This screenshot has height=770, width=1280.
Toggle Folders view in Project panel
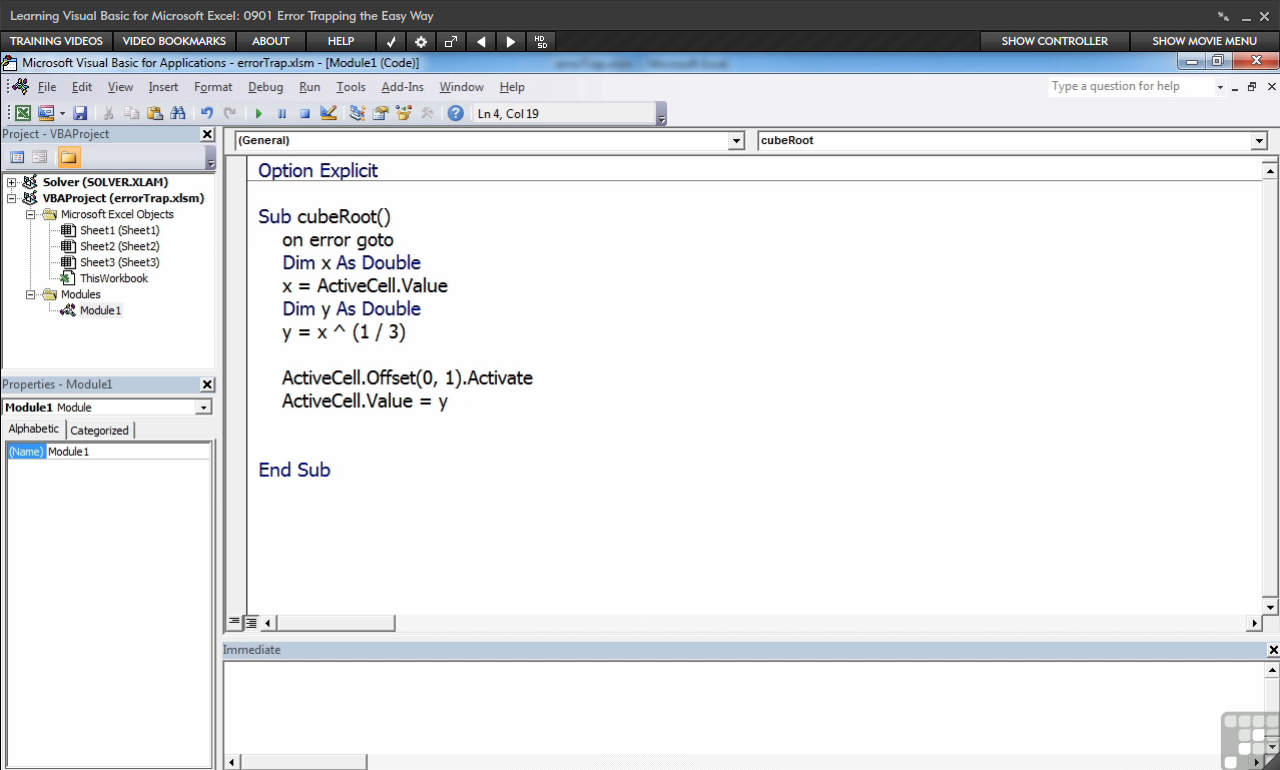(x=68, y=157)
